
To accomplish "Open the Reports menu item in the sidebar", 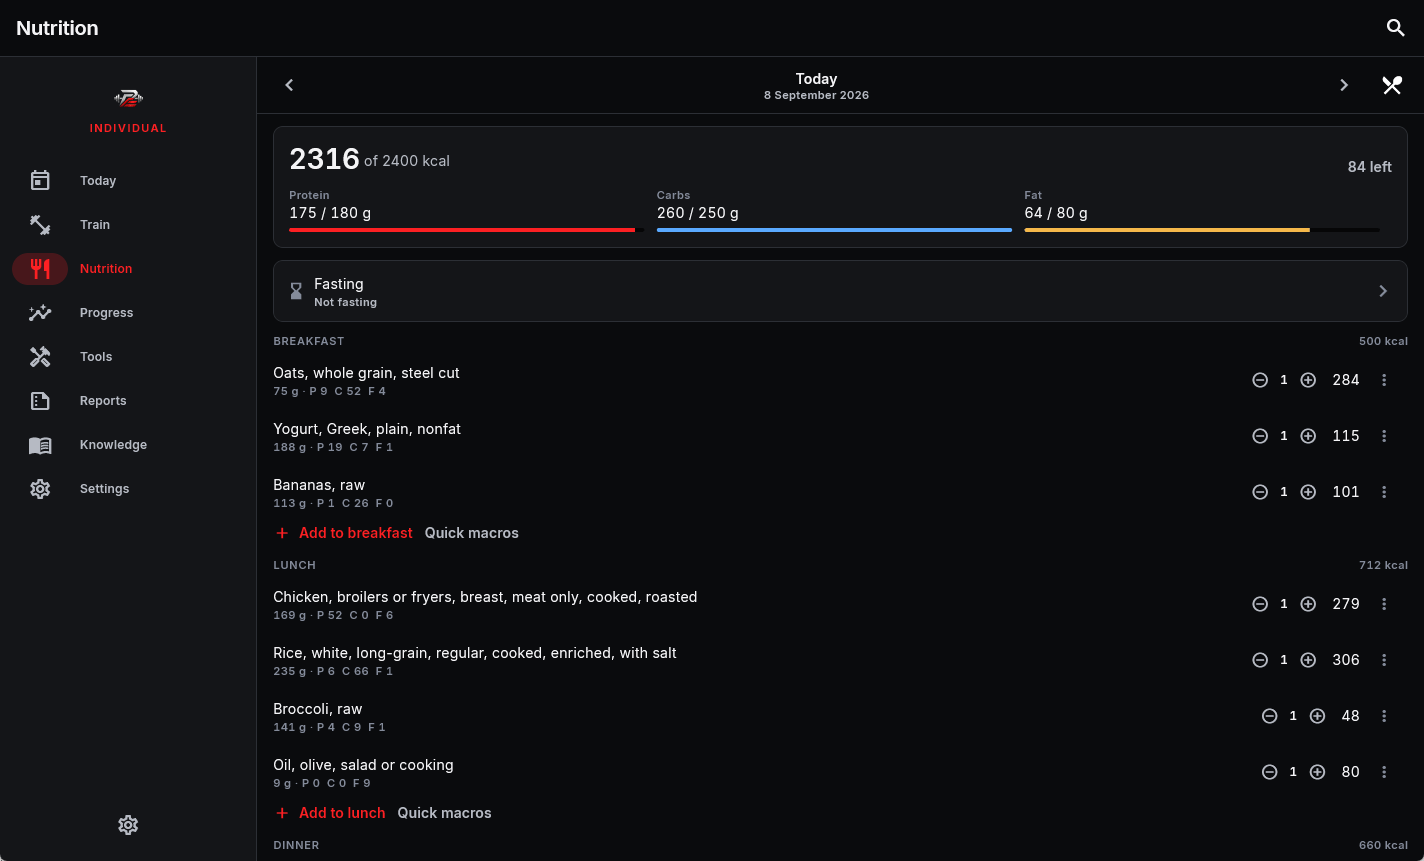I will click(x=128, y=401).
